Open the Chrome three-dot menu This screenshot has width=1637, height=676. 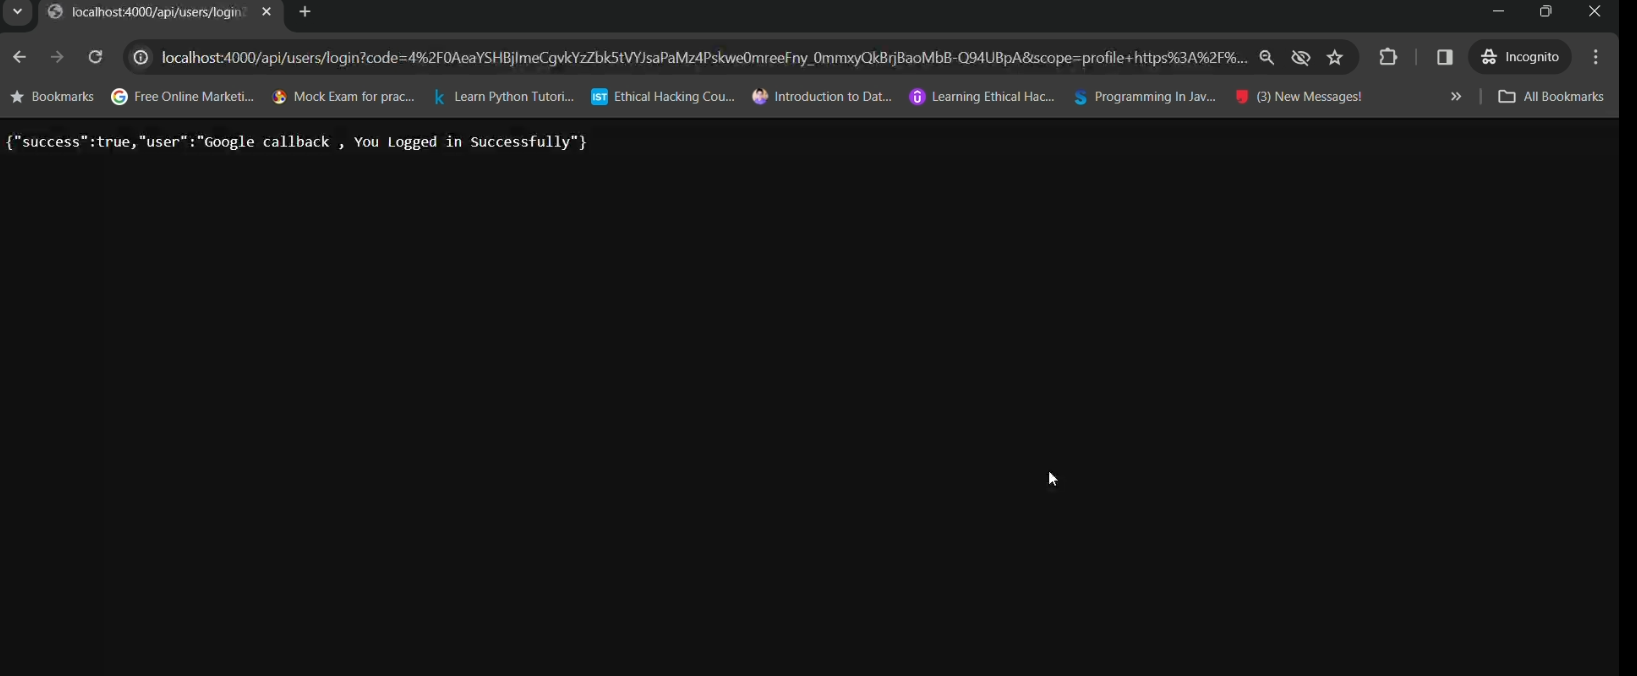click(1596, 58)
